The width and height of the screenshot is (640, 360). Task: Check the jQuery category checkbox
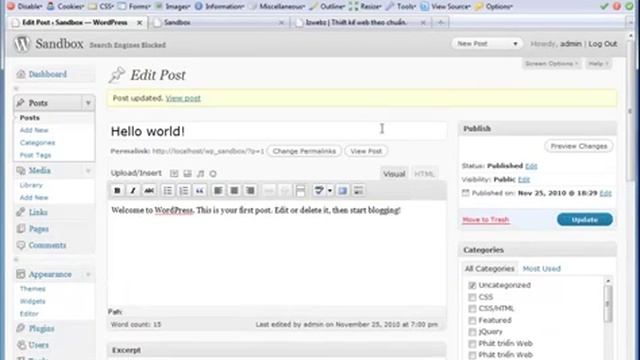(472, 332)
